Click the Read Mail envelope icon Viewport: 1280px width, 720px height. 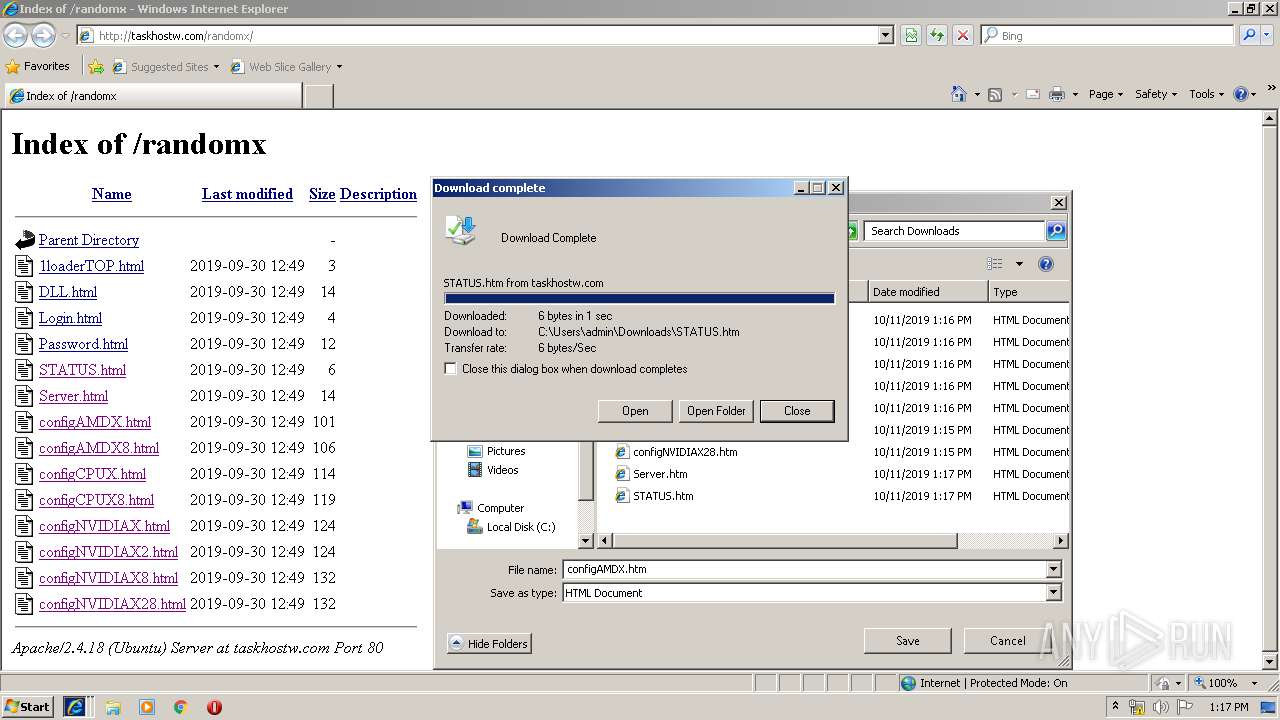point(1032,94)
